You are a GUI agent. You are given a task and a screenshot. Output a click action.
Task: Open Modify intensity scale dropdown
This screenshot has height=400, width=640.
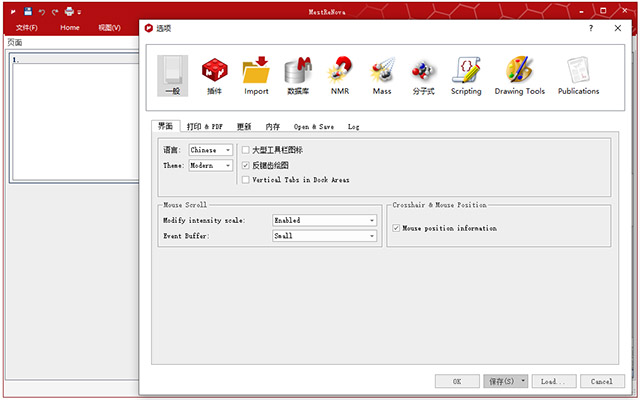tap(324, 220)
